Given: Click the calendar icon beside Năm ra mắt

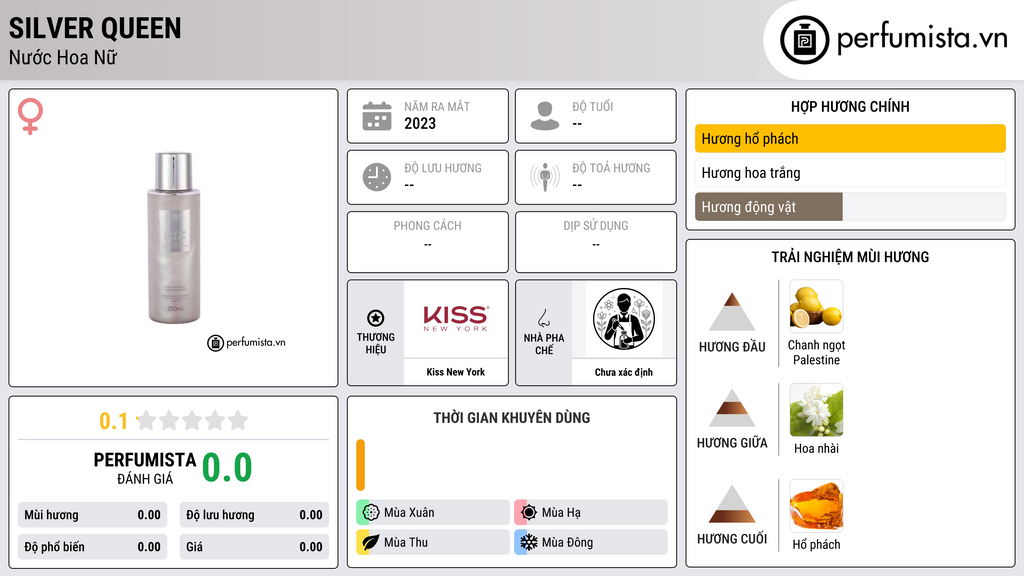Looking at the screenshot, I should coord(377,116).
